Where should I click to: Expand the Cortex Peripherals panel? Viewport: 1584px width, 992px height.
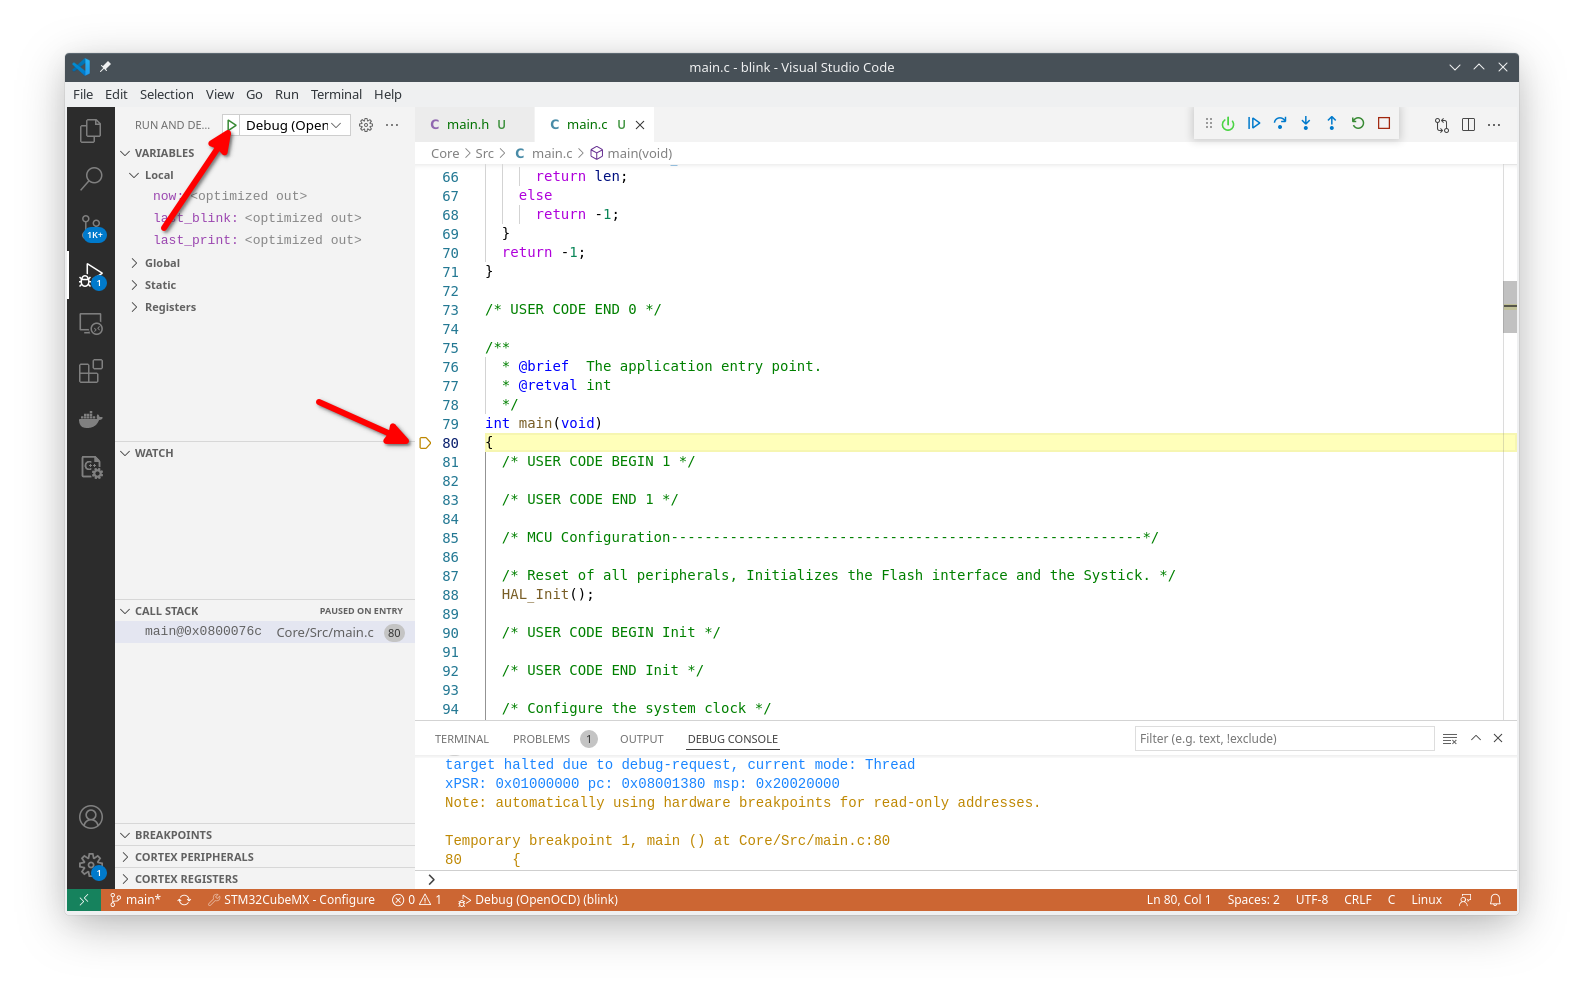point(194,857)
